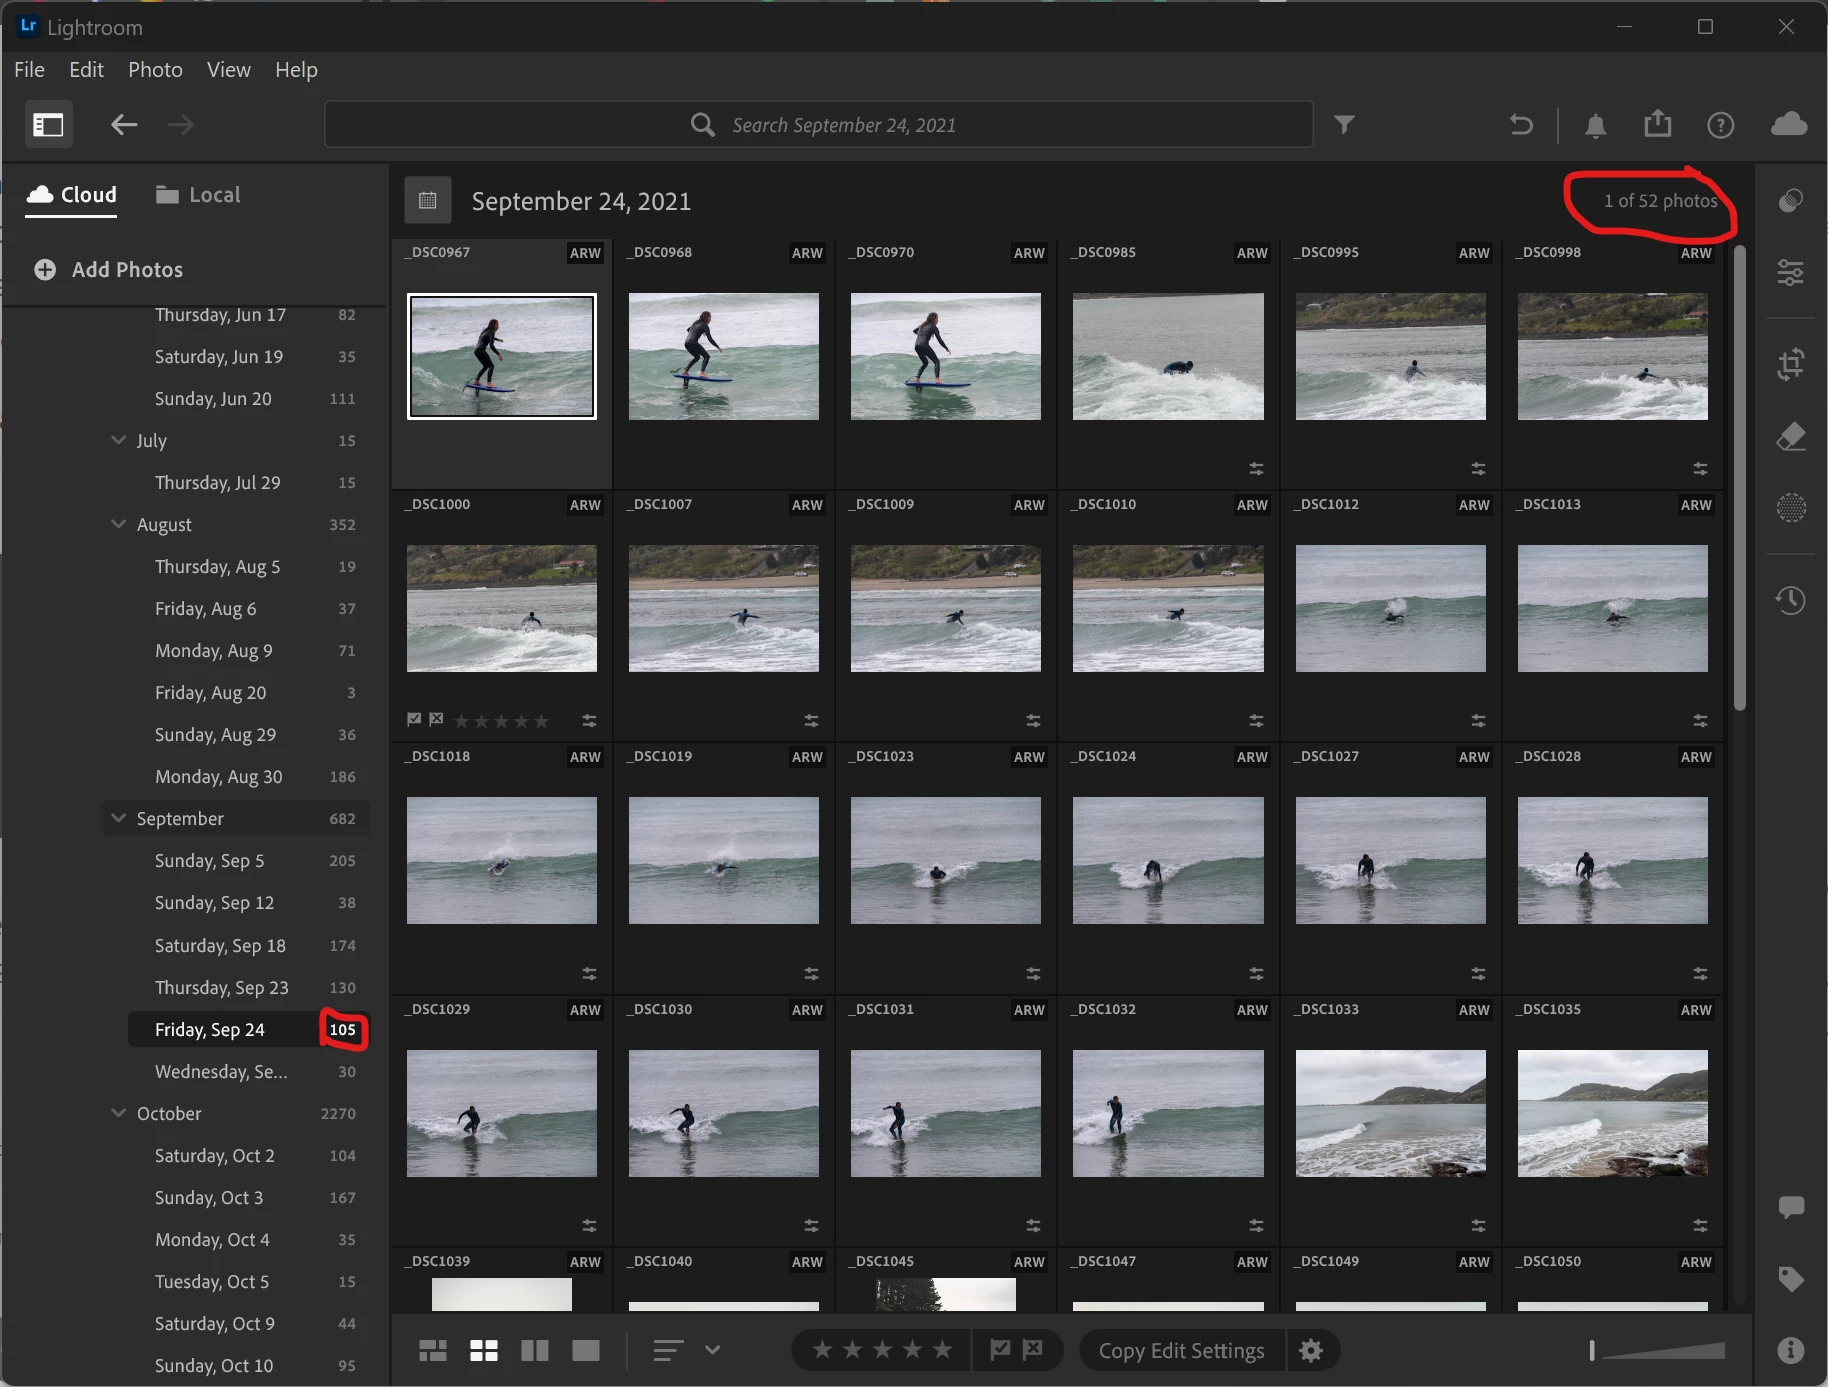Switch to the Cloud tab
Image resolution: width=1828 pixels, height=1387 pixels.
click(x=72, y=195)
